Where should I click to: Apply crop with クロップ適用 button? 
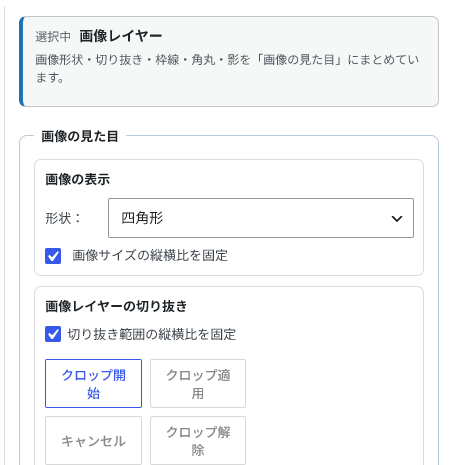(x=198, y=383)
